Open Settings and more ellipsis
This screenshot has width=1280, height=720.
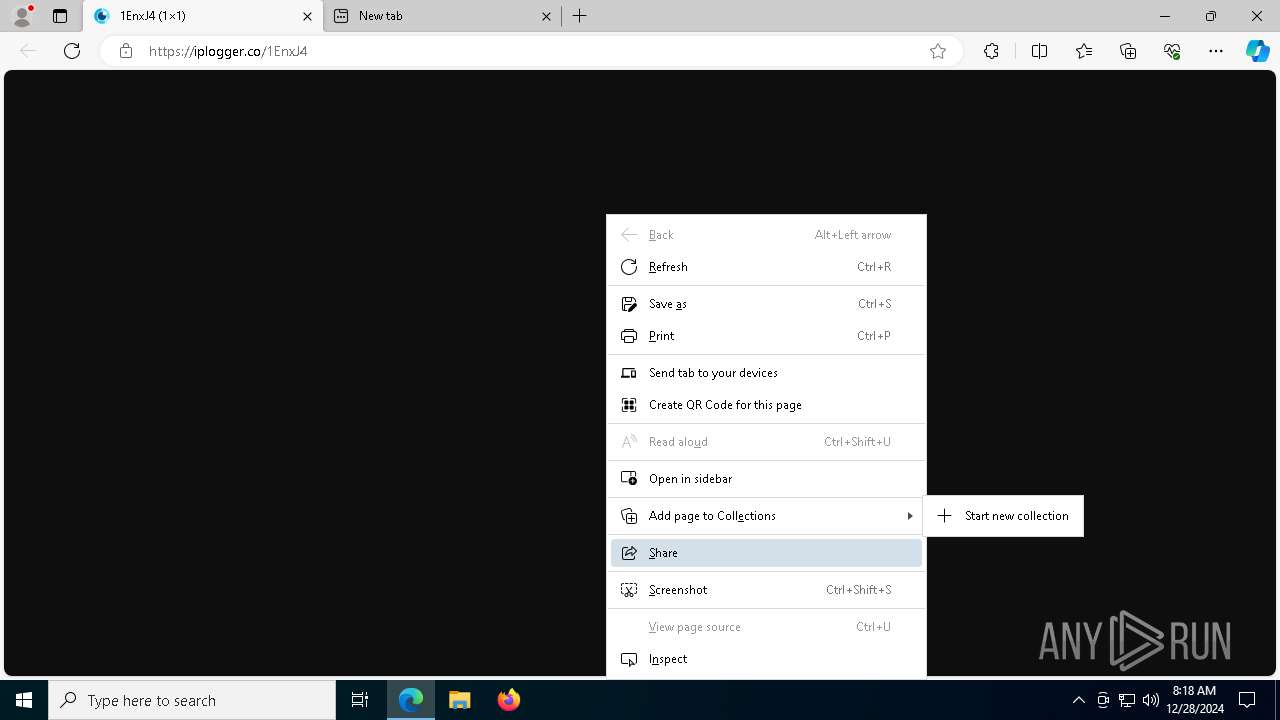[1216, 51]
